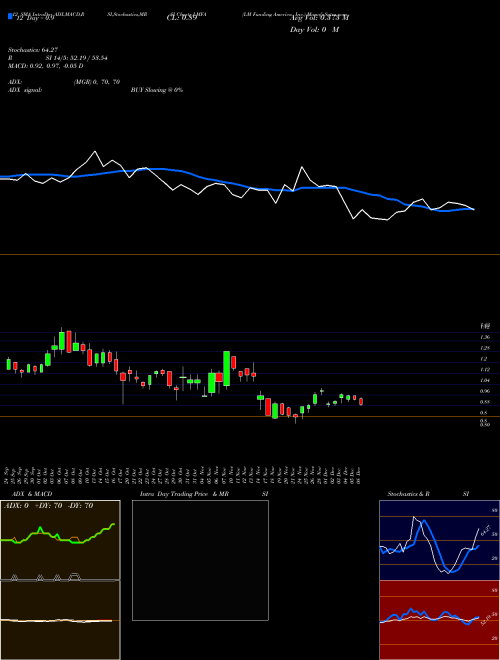Click the 52.19 label on red RSI chart

tap(486, 620)
